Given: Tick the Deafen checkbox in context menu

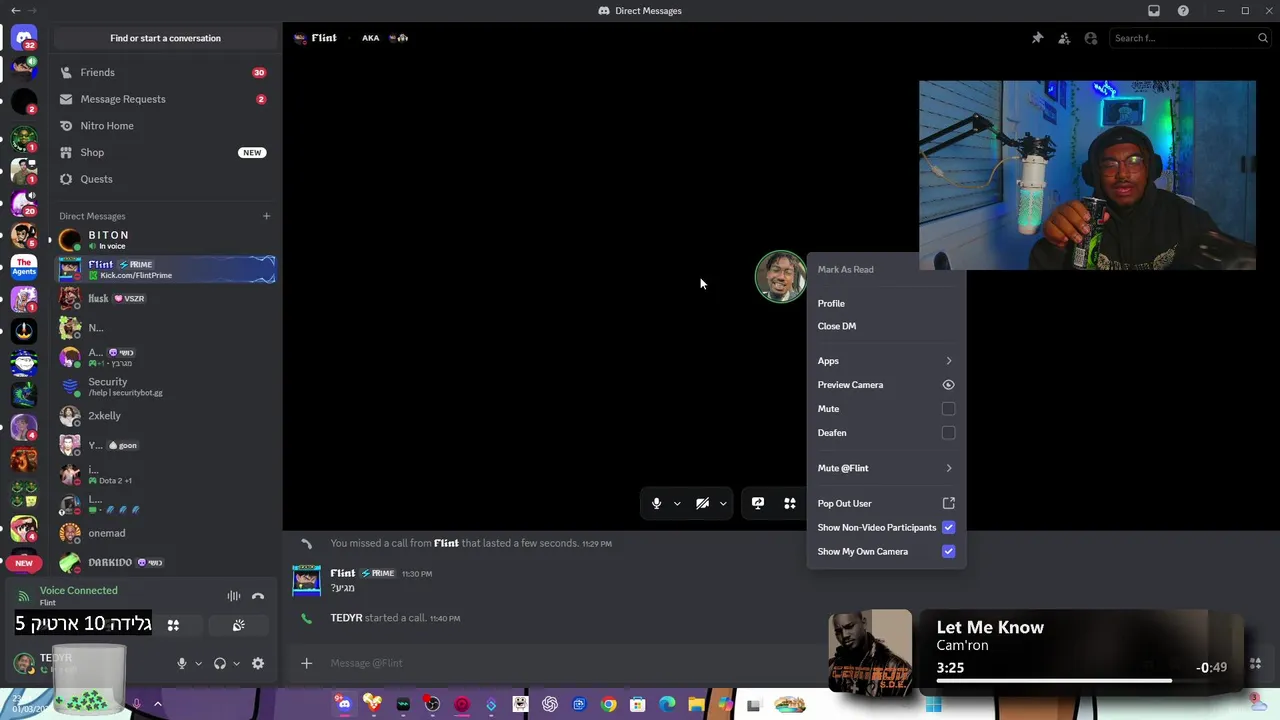Looking at the screenshot, I should tap(948, 433).
